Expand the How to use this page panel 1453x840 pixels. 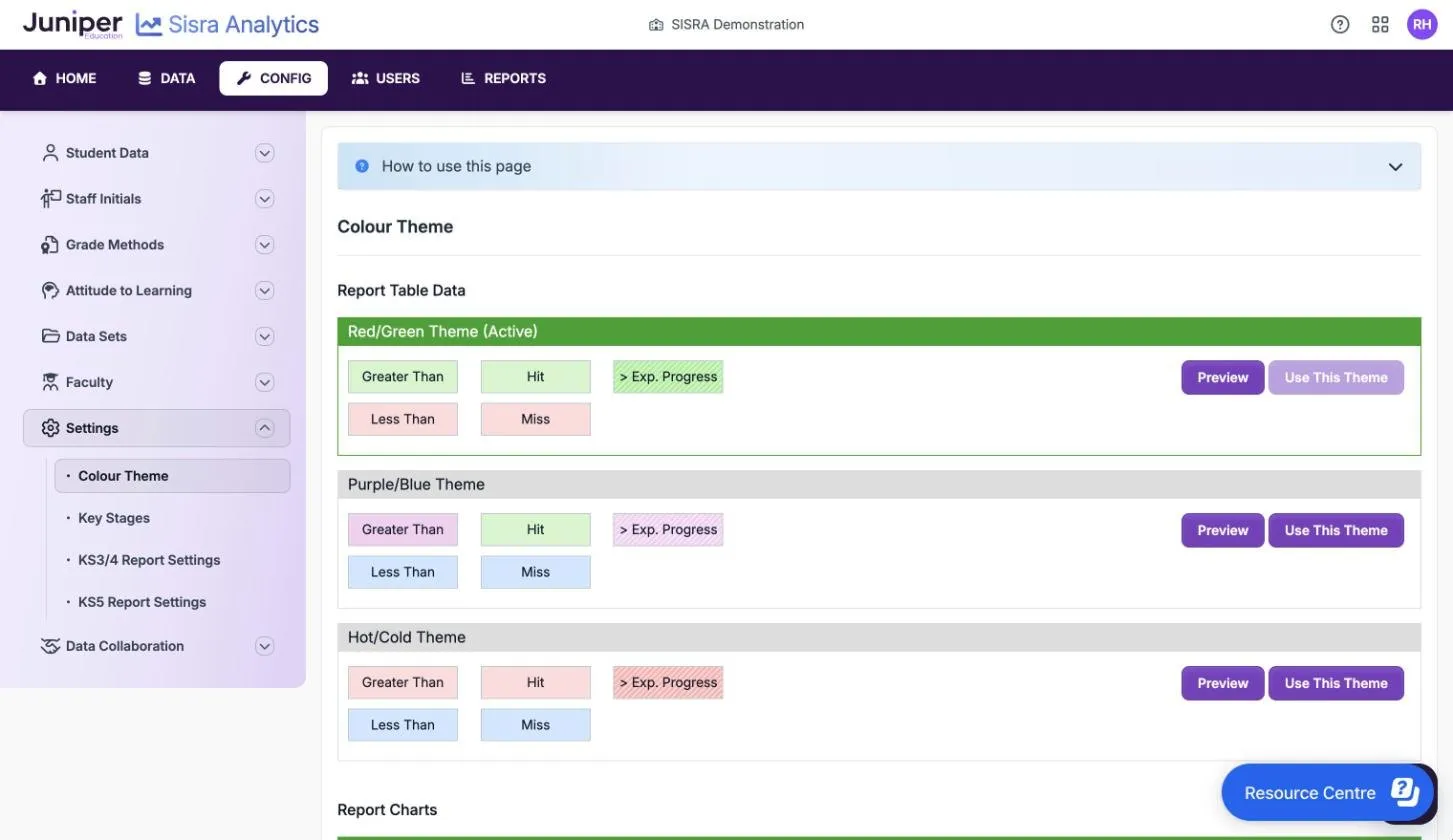(x=1395, y=167)
